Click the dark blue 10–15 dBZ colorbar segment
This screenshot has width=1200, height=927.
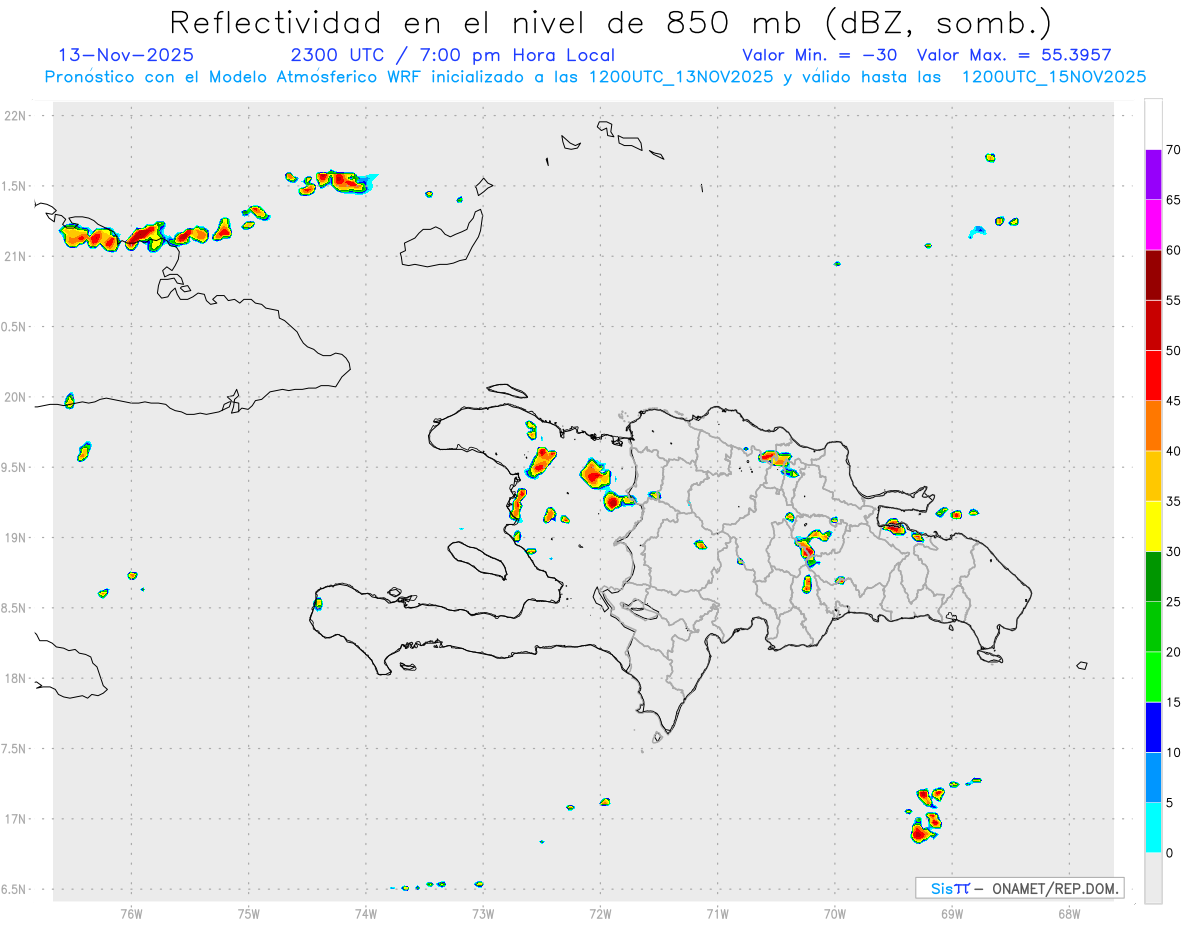tap(1153, 727)
